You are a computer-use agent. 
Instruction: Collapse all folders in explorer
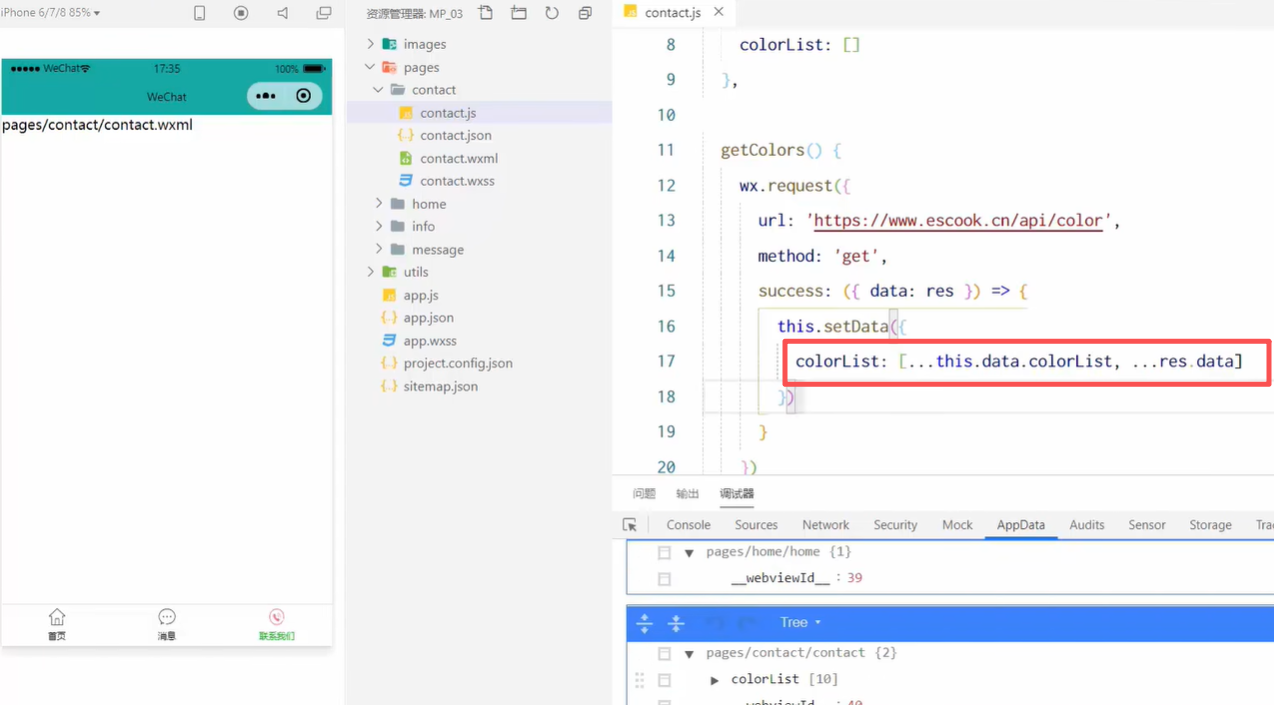click(x=585, y=13)
